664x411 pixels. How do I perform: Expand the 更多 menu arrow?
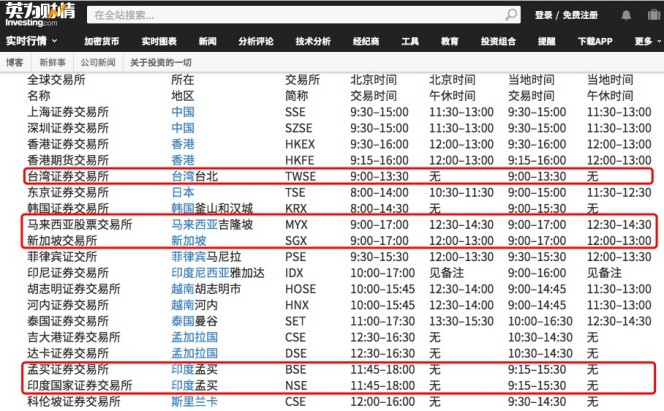tap(658, 41)
